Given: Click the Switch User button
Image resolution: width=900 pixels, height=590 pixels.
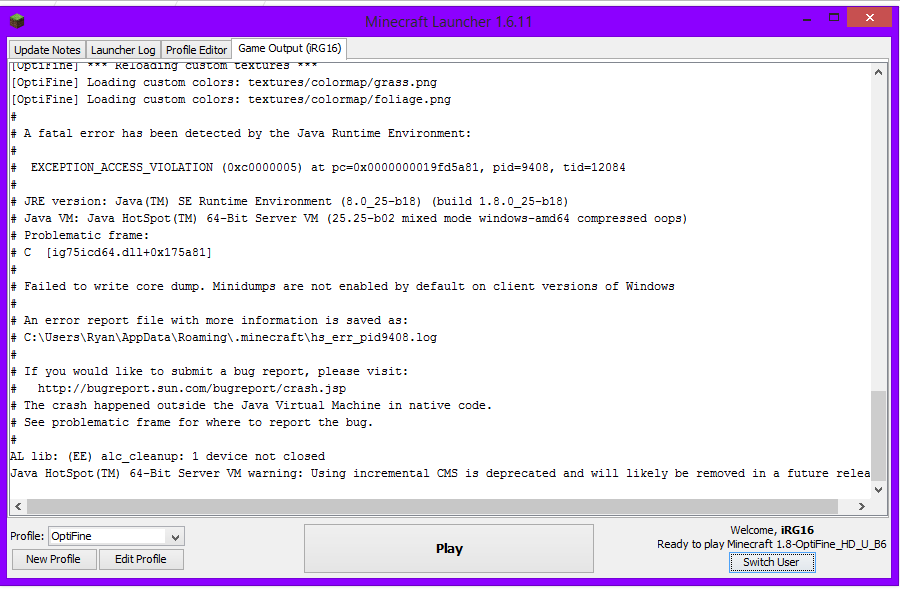Looking at the screenshot, I should [771, 562].
